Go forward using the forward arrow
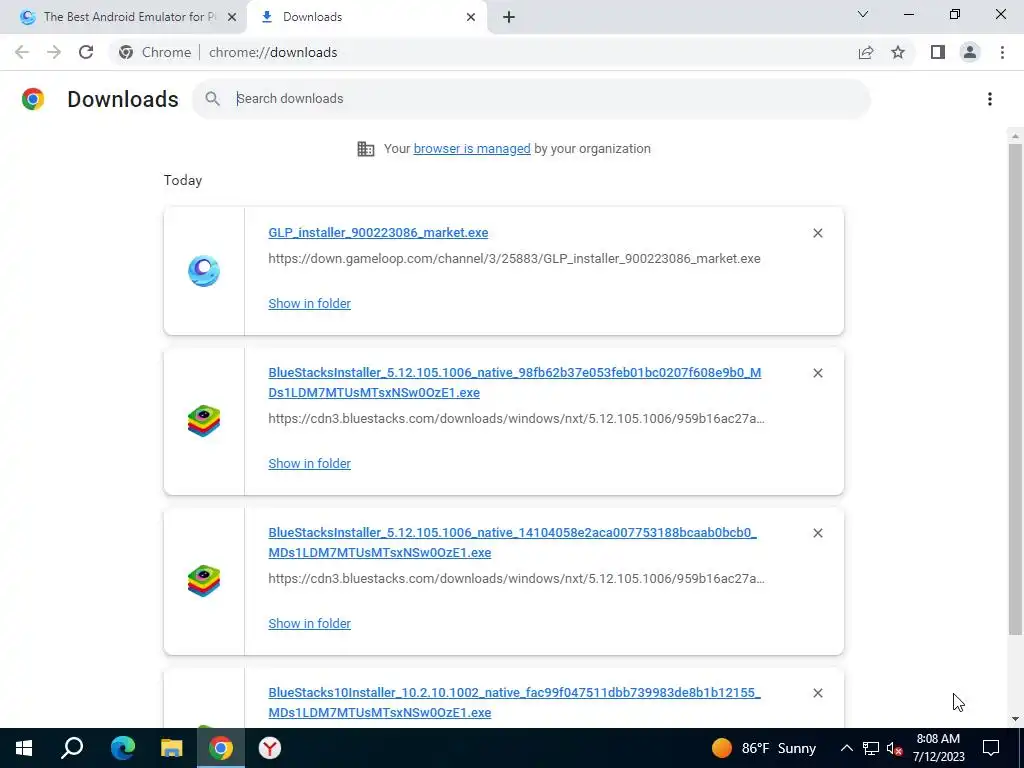1024x768 pixels. (54, 52)
